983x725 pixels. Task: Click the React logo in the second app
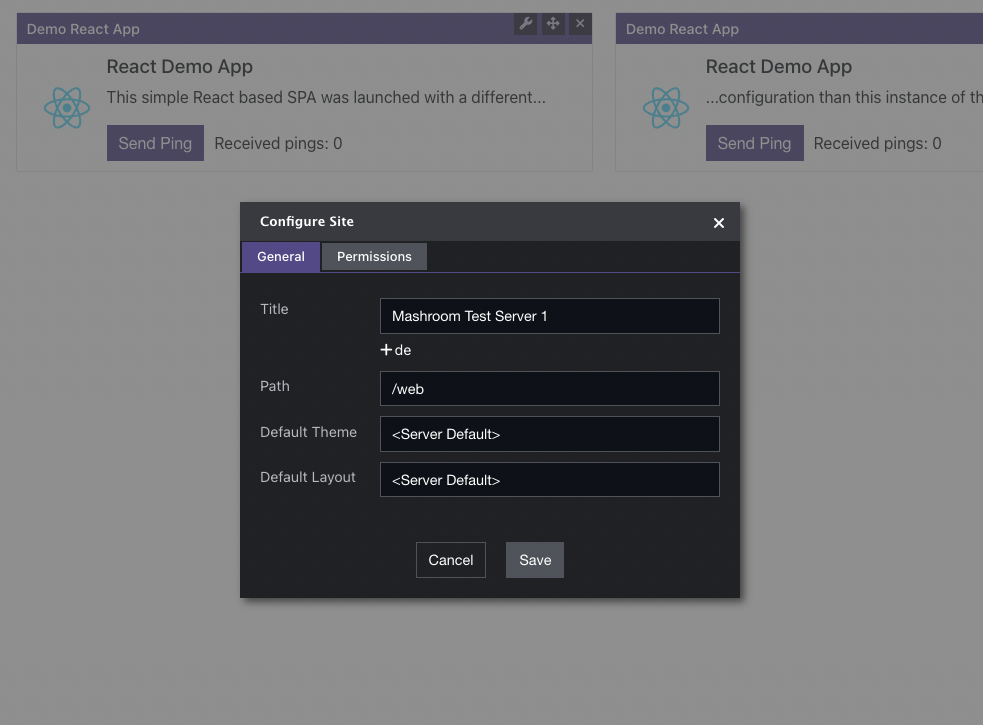point(666,108)
